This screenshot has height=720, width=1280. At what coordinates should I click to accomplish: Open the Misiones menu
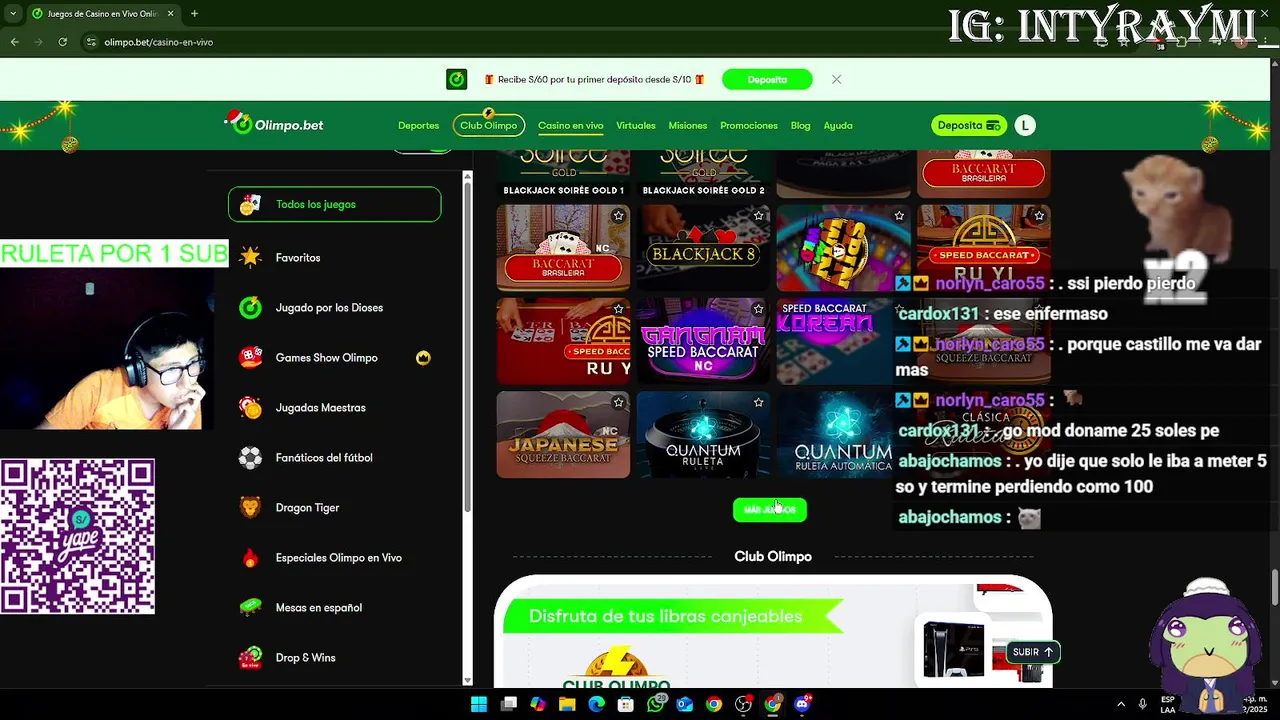click(x=688, y=125)
